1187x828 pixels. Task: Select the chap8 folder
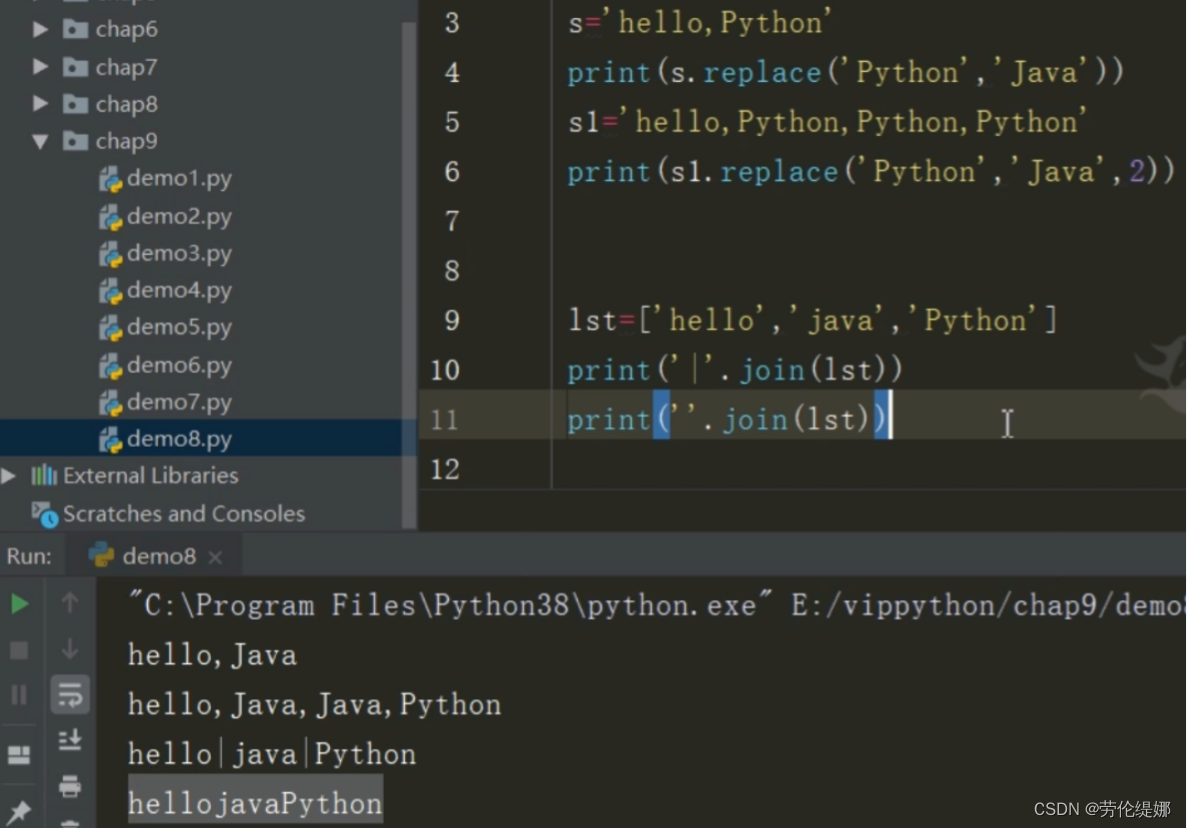[x=126, y=104]
